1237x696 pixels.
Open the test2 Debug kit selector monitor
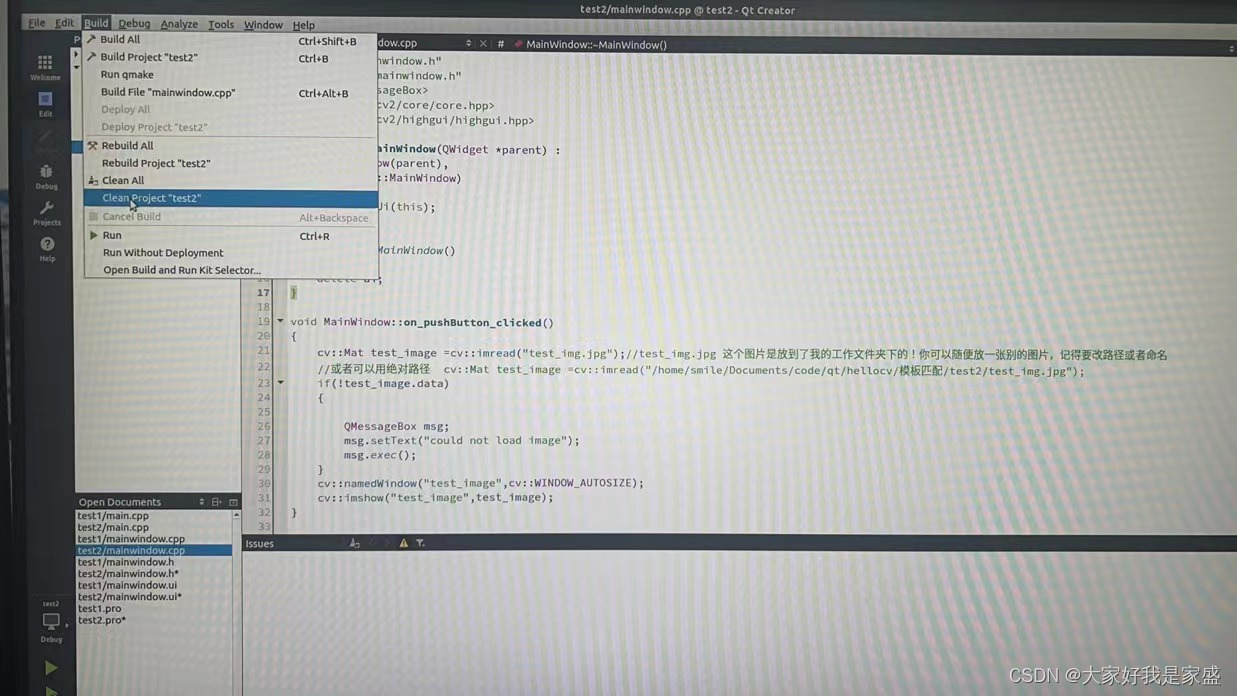[x=51, y=622]
